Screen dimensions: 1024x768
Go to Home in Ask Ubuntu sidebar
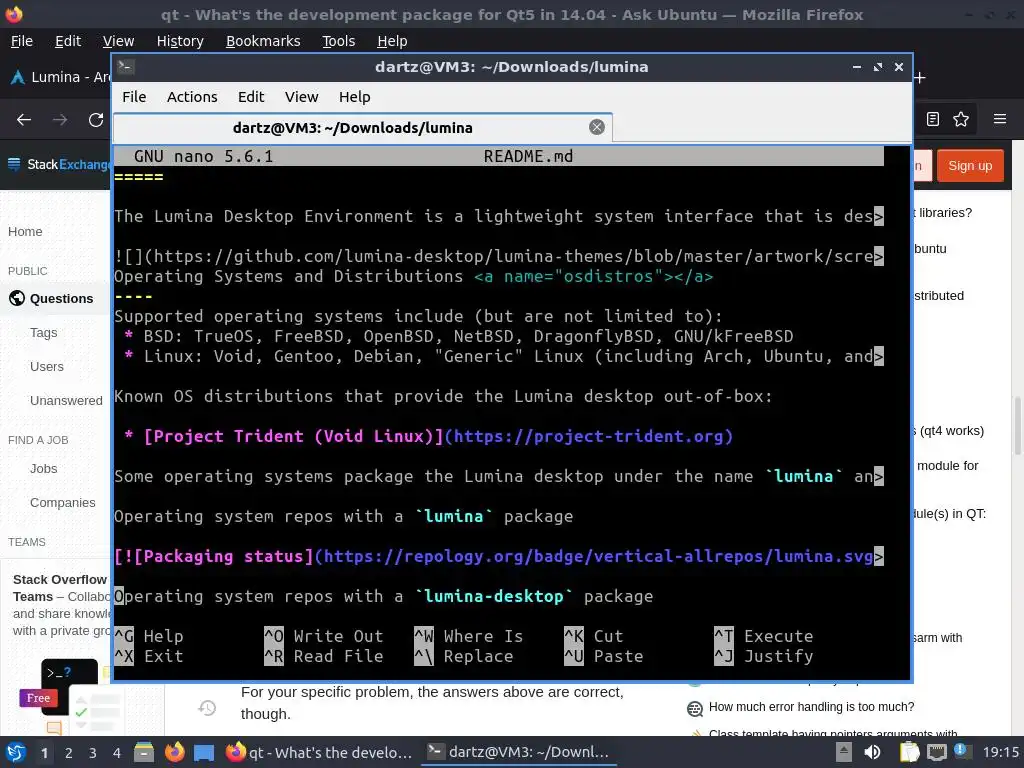point(25,231)
